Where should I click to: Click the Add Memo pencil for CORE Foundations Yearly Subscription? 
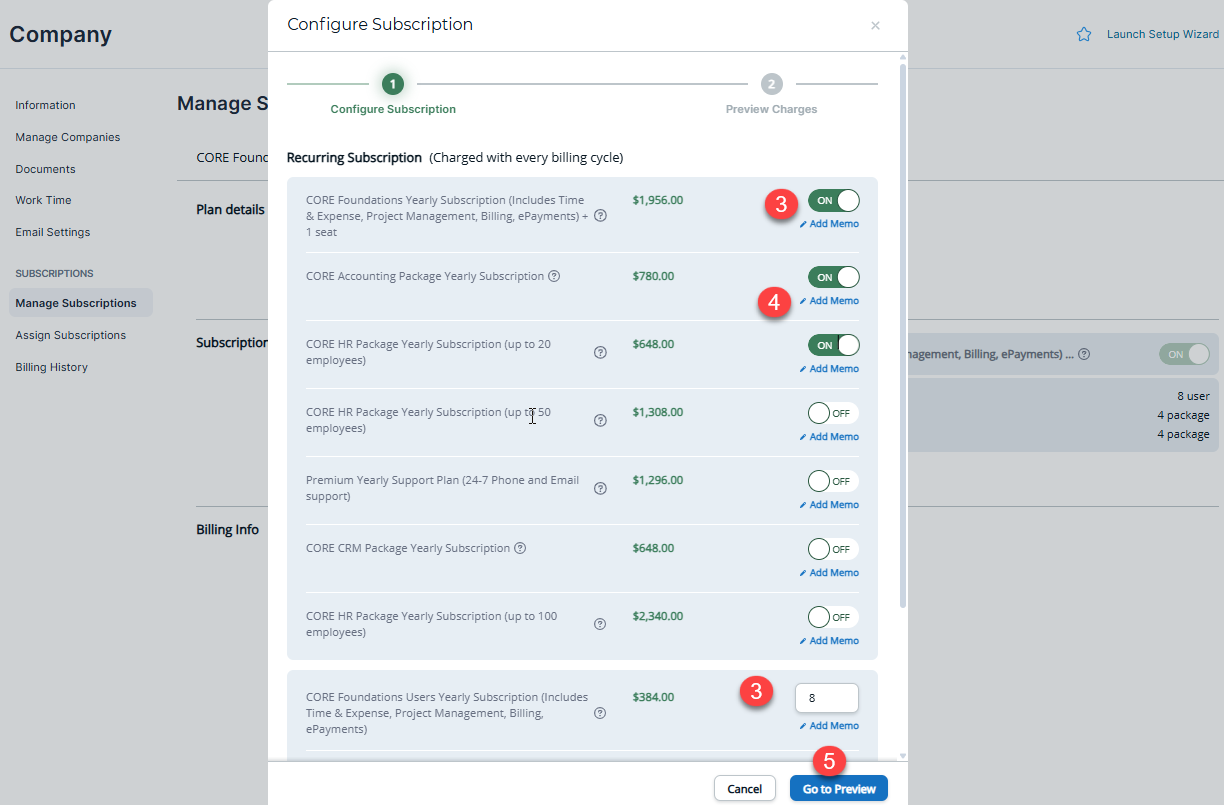pyautogui.click(x=830, y=223)
